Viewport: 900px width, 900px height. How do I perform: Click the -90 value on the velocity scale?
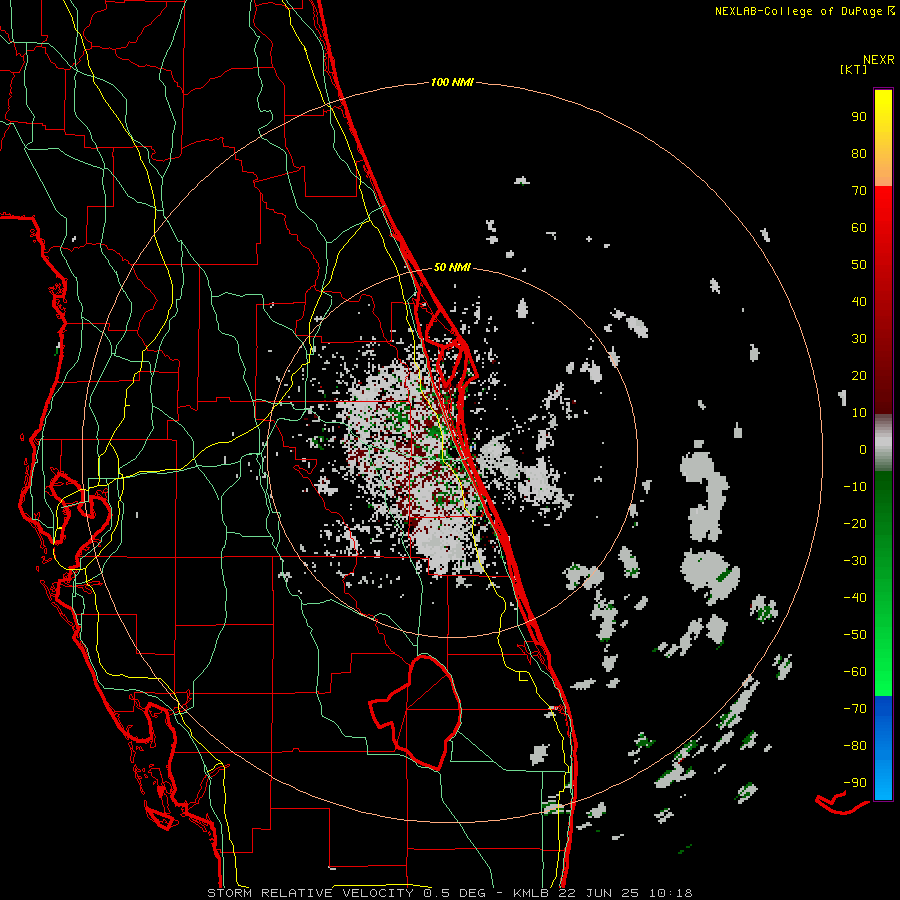(x=855, y=783)
